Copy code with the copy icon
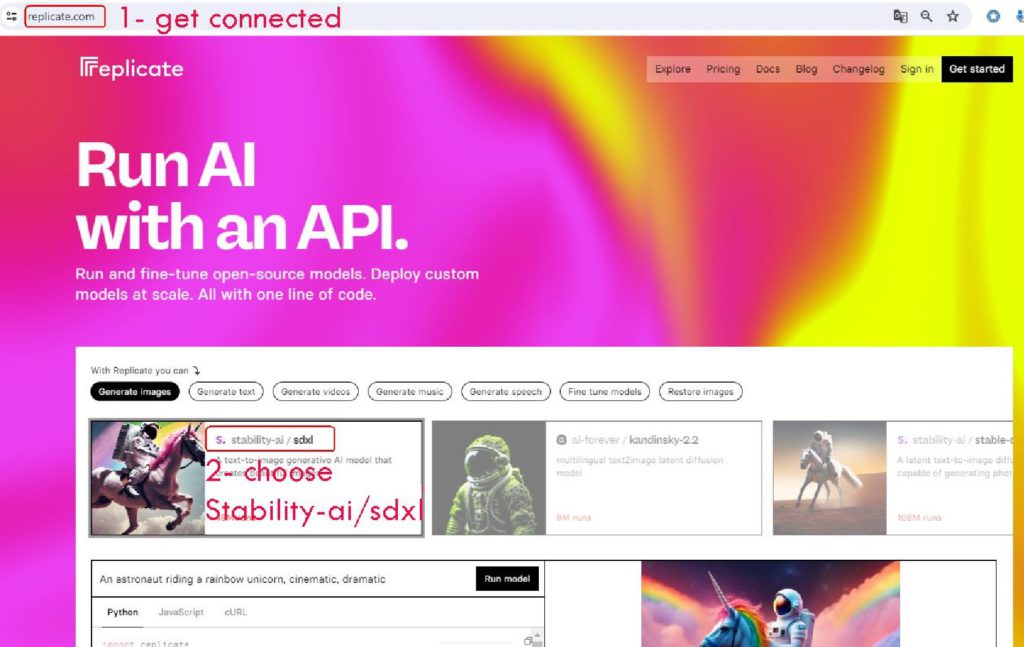 [x=528, y=641]
